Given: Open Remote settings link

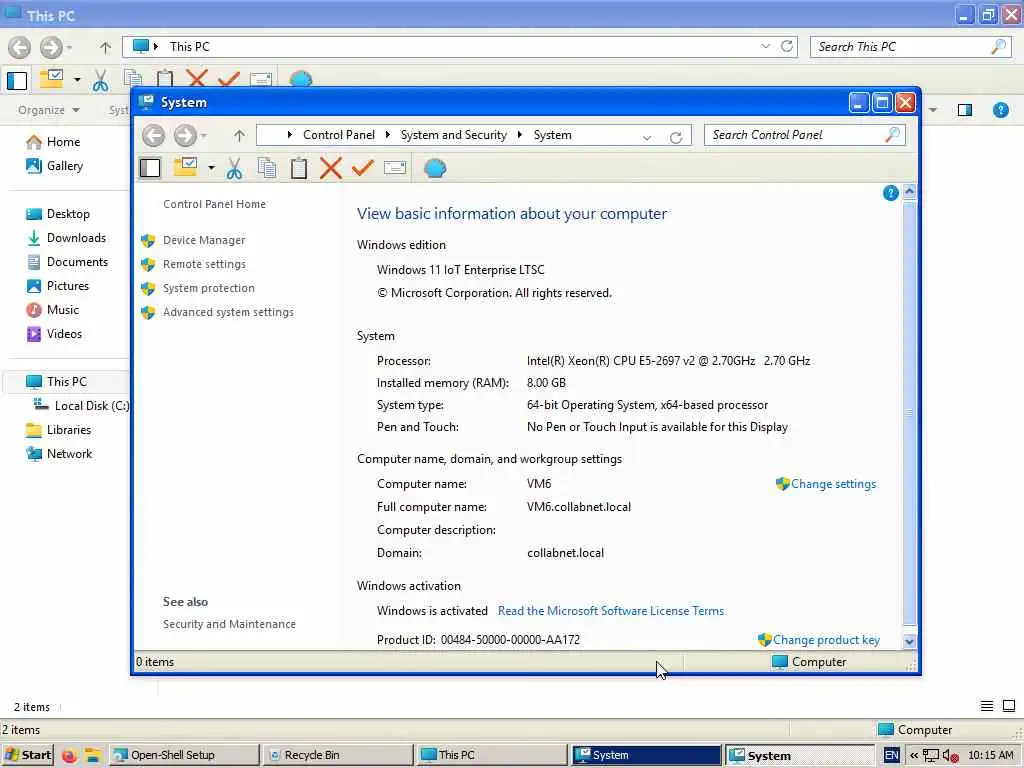Looking at the screenshot, I should click(204, 264).
